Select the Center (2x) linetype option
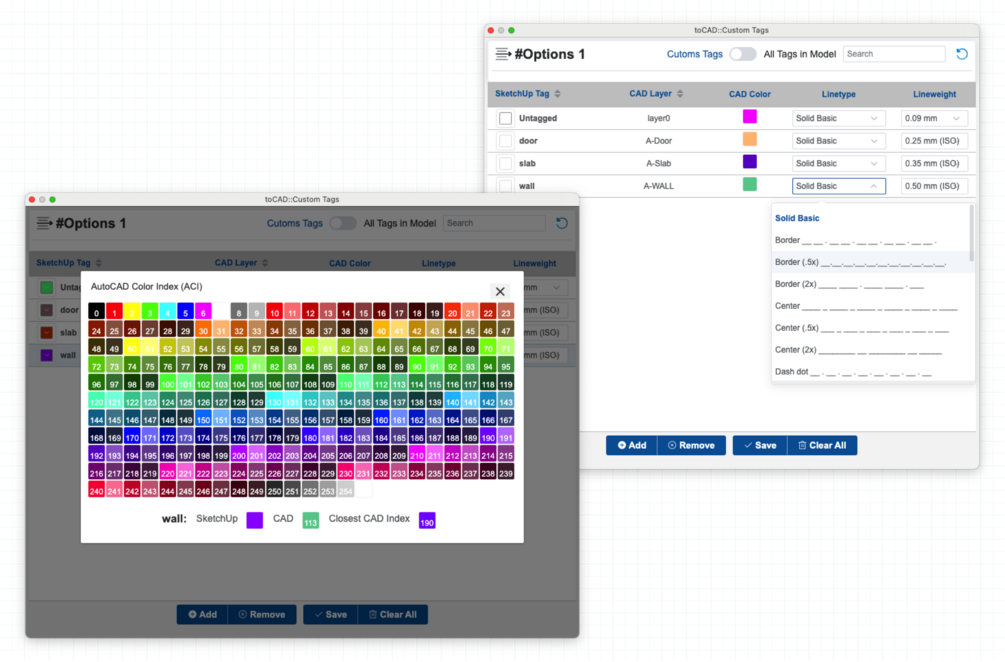The image size is (1005, 662). (x=870, y=350)
